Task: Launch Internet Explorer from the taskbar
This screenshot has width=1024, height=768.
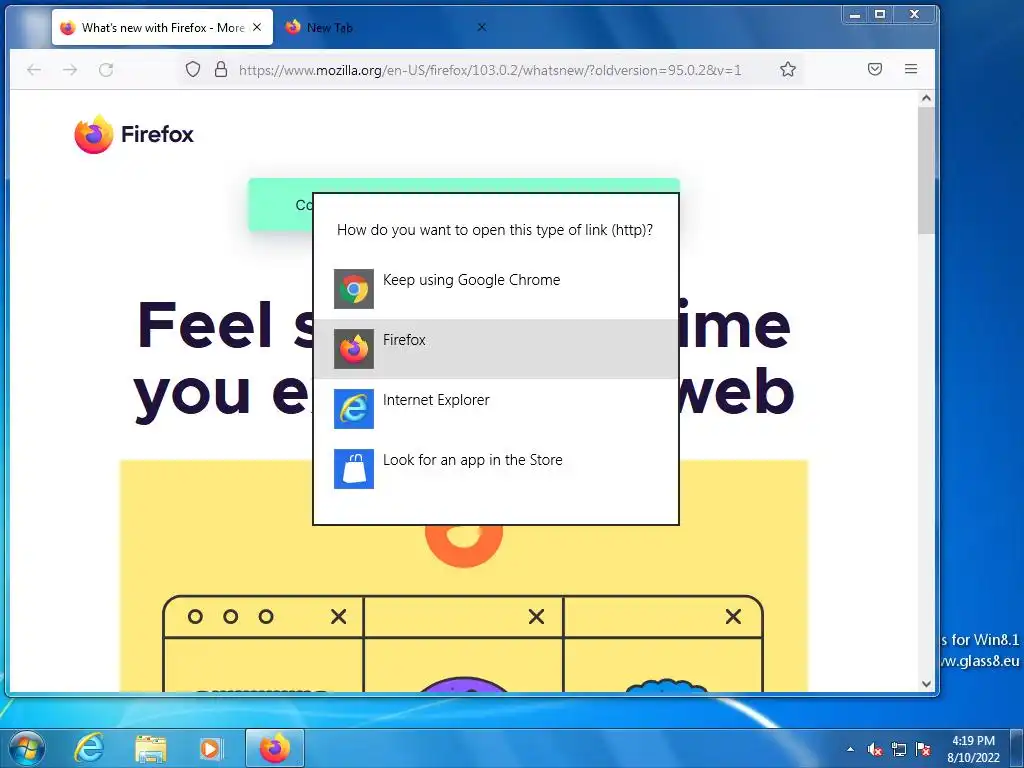Action: tap(88, 748)
